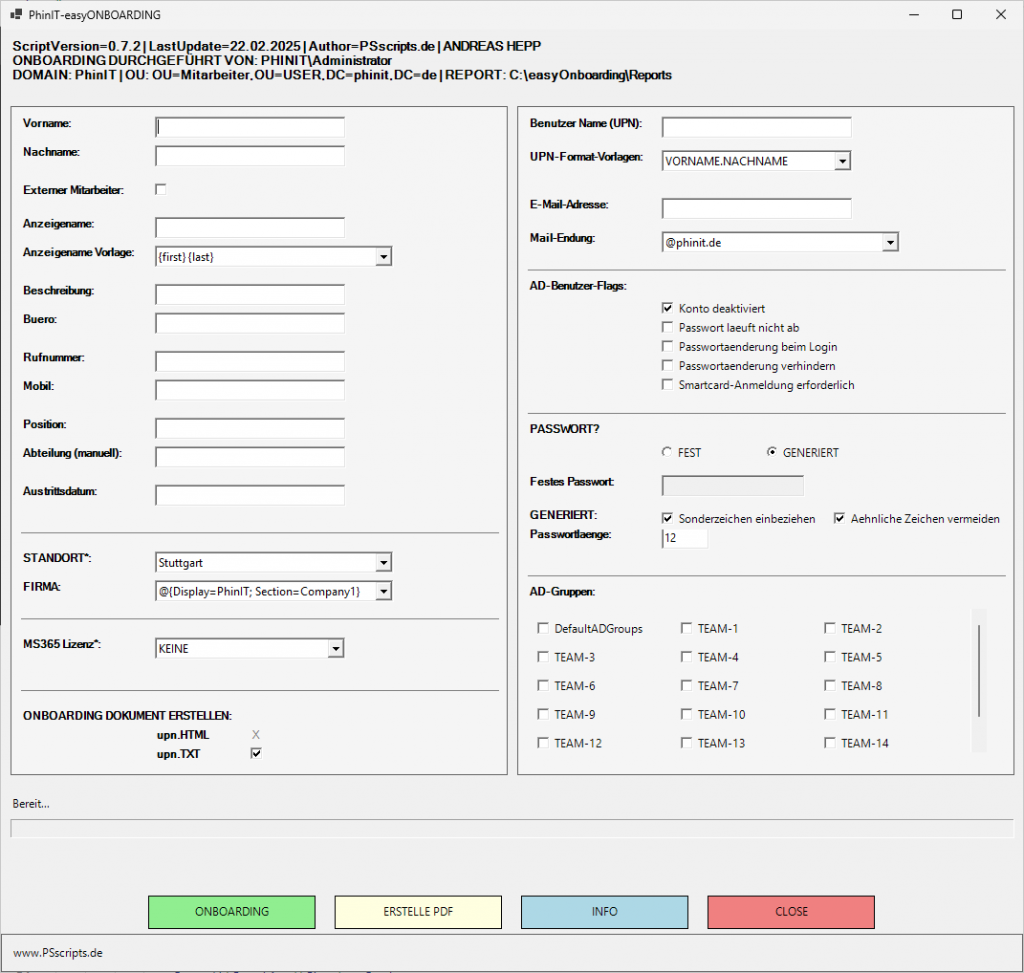Viewport: 1024px width, 973px height.
Task: Click the ERSTELLE PDF button
Action: 418,912
